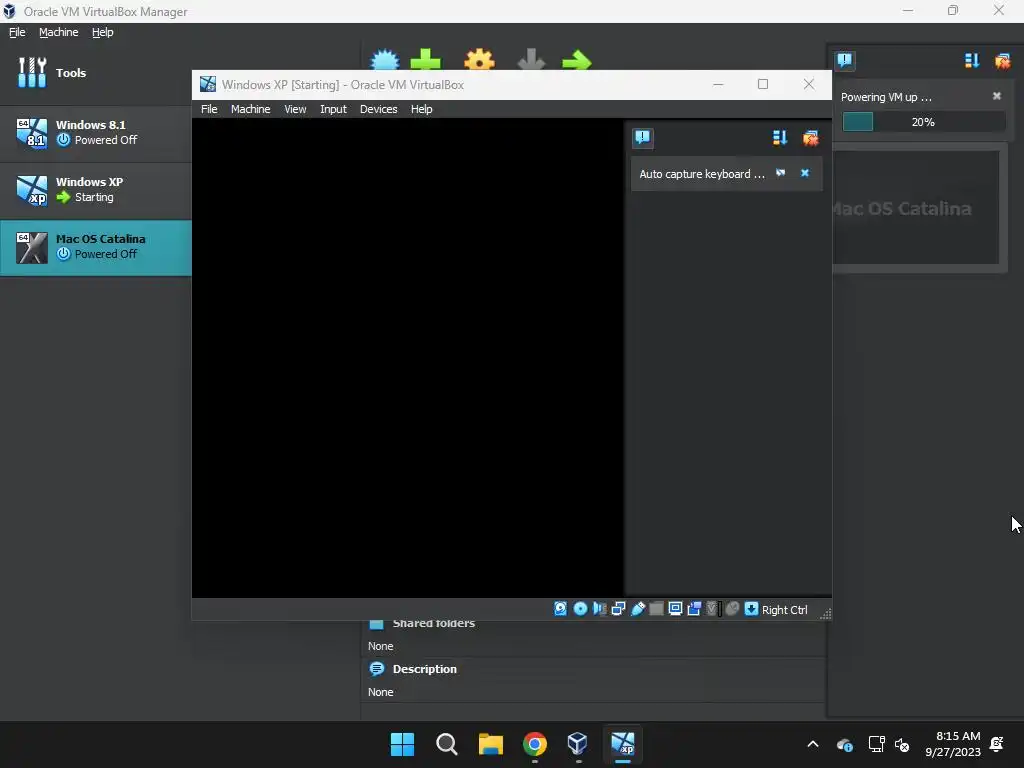Open View menu in Windows XP VM window
The image size is (1024, 768).
(x=295, y=109)
